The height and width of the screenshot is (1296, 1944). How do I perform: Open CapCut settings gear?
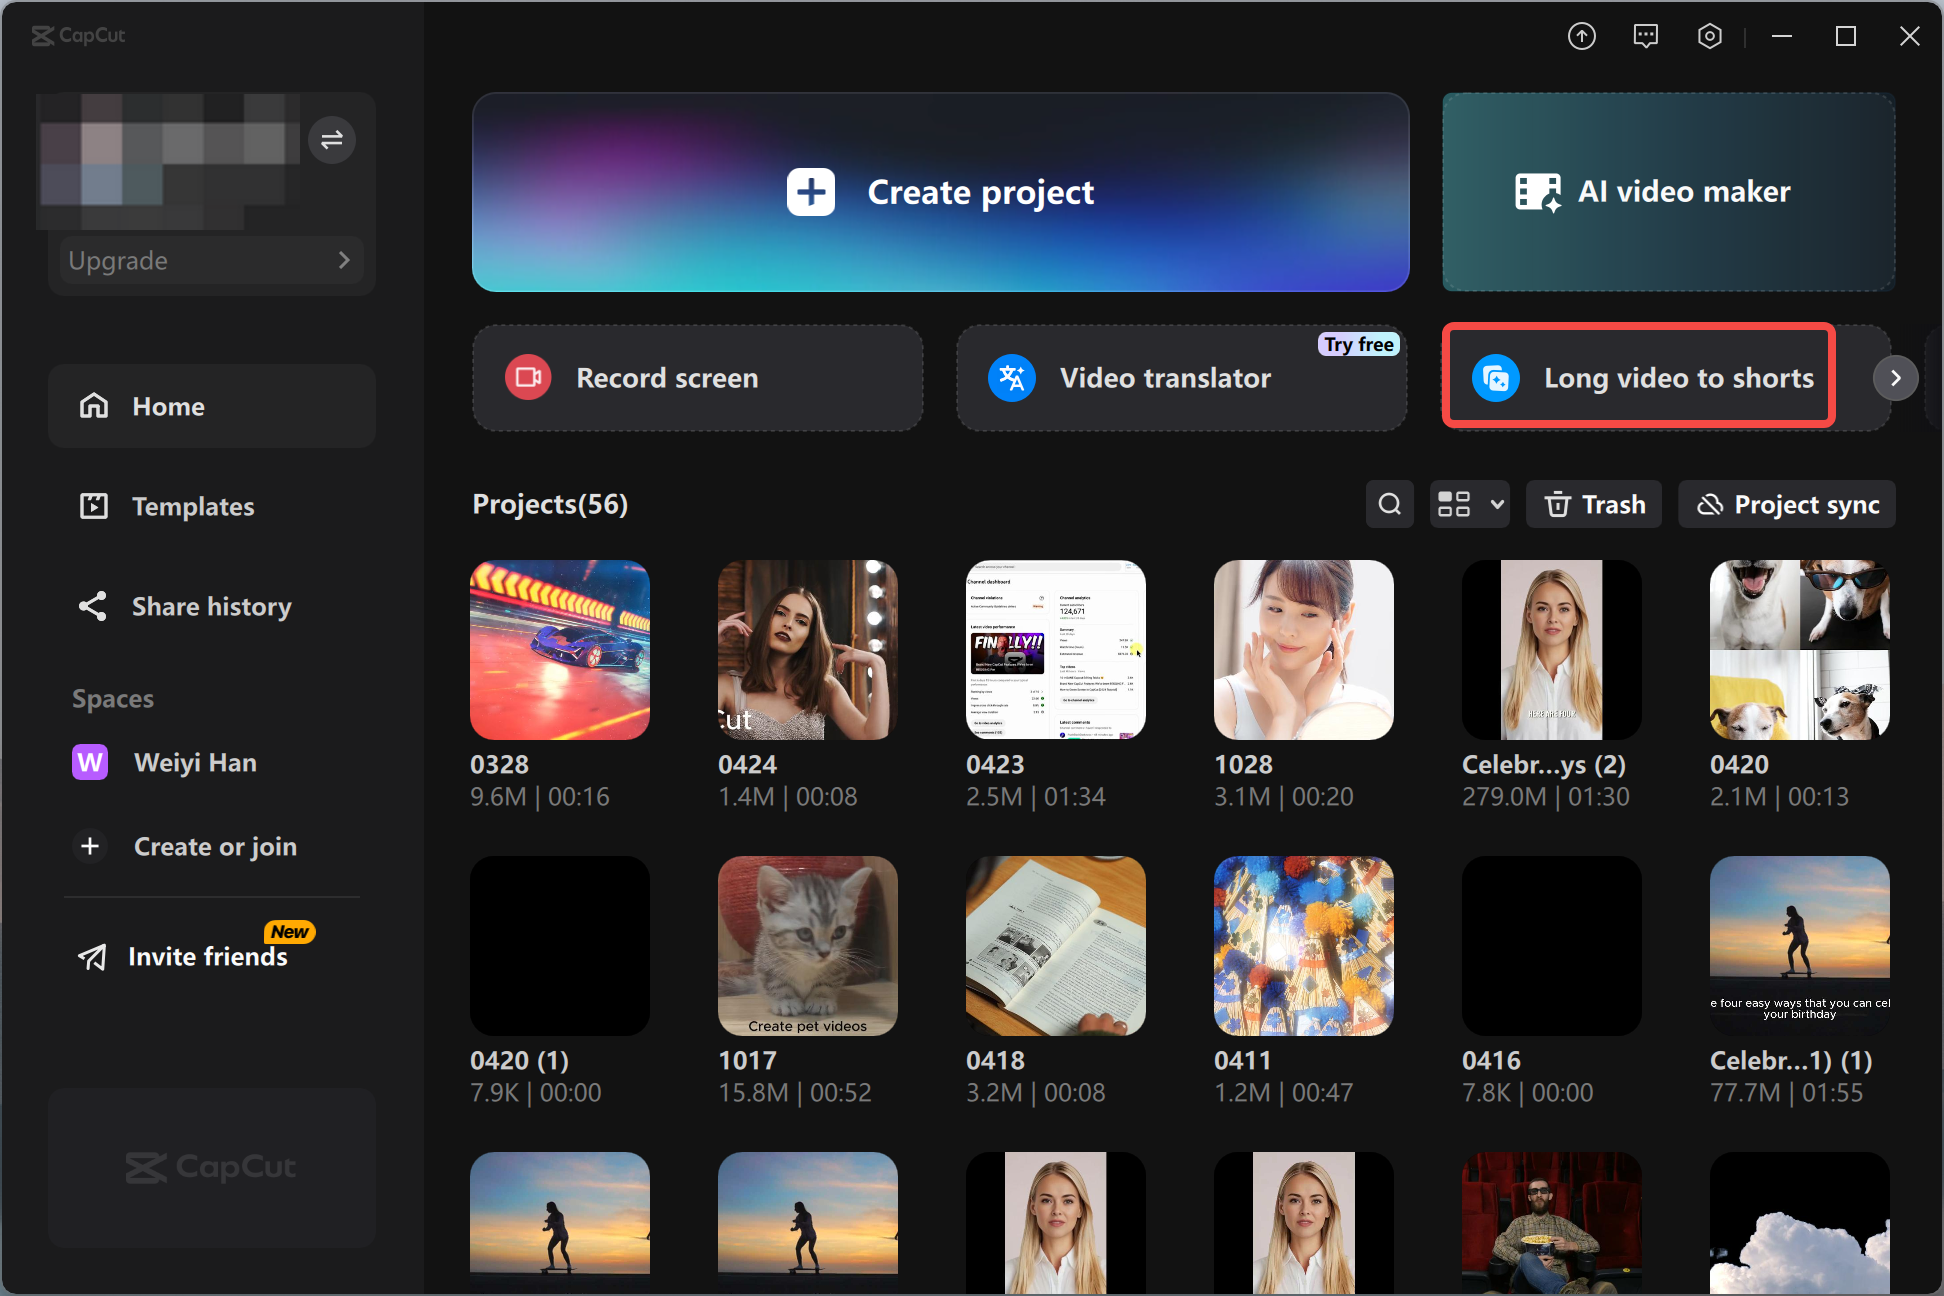click(1709, 36)
